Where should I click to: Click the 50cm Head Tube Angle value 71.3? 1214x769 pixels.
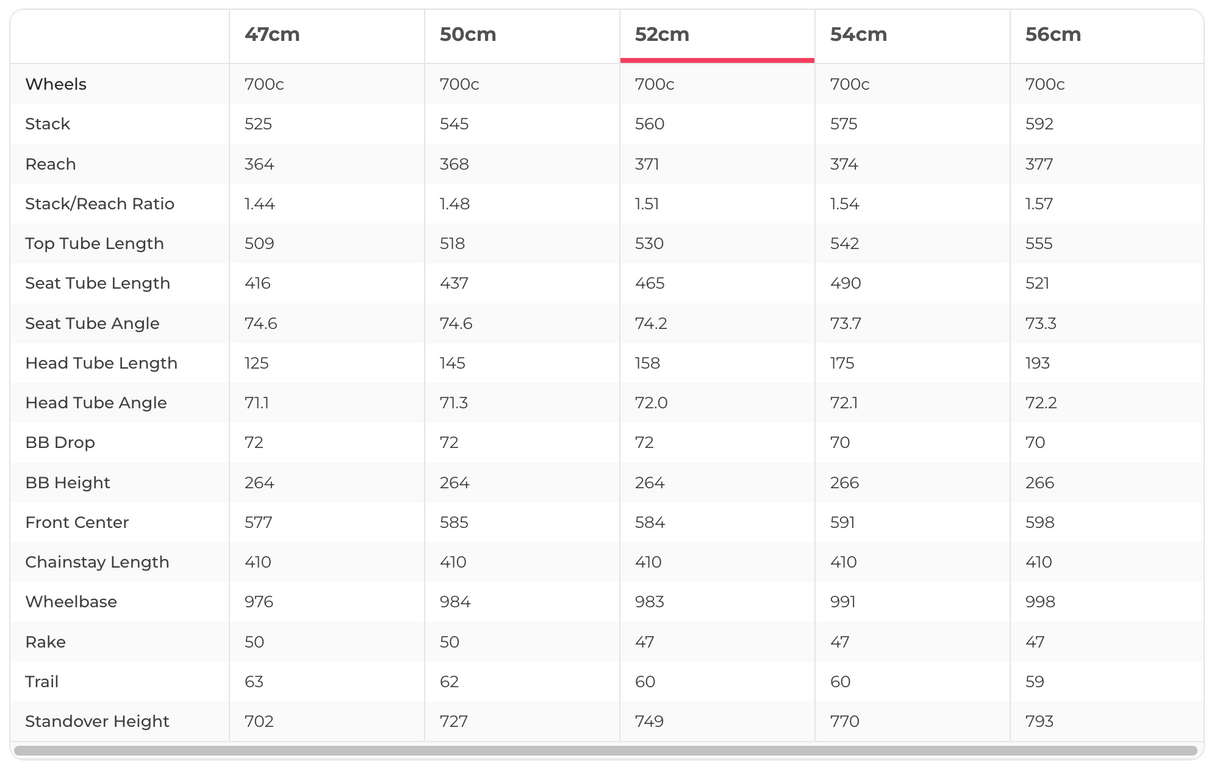(x=454, y=403)
